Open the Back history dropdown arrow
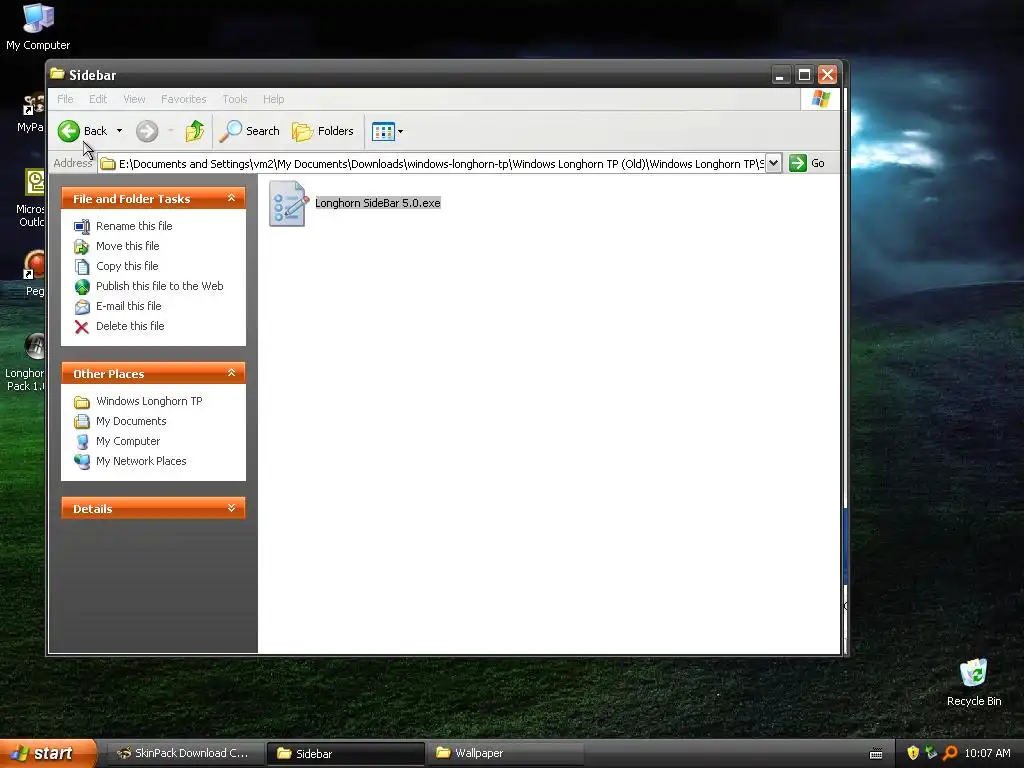Screen dimensions: 1024x768 (120, 131)
